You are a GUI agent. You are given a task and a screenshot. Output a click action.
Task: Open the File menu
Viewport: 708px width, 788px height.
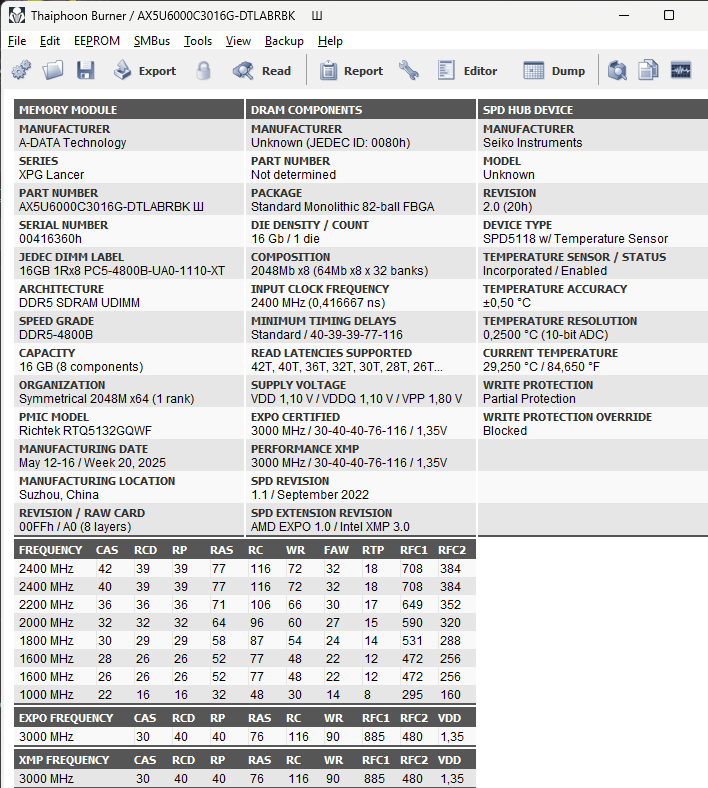click(x=17, y=41)
